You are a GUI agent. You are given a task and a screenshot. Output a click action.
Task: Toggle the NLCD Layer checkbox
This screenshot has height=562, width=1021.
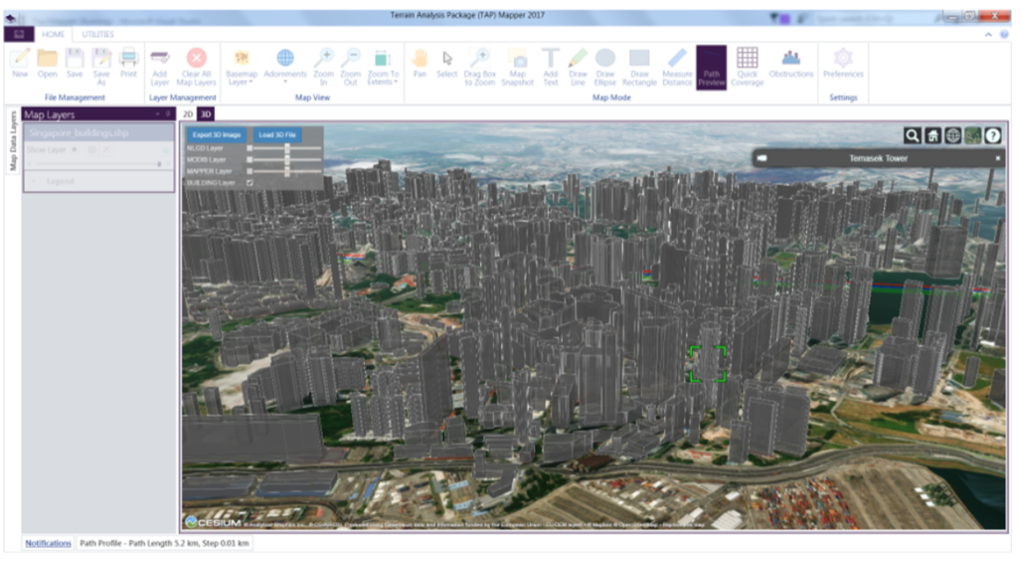[250, 148]
